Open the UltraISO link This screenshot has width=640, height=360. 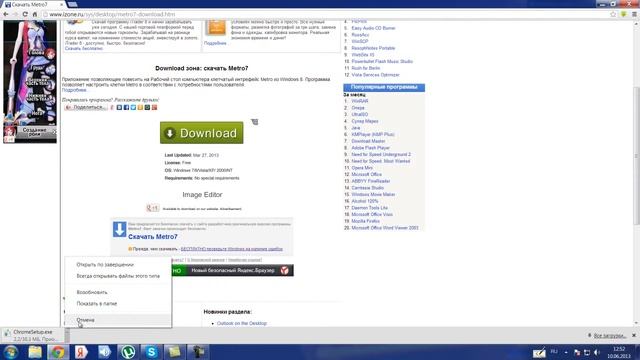tap(360, 114)
